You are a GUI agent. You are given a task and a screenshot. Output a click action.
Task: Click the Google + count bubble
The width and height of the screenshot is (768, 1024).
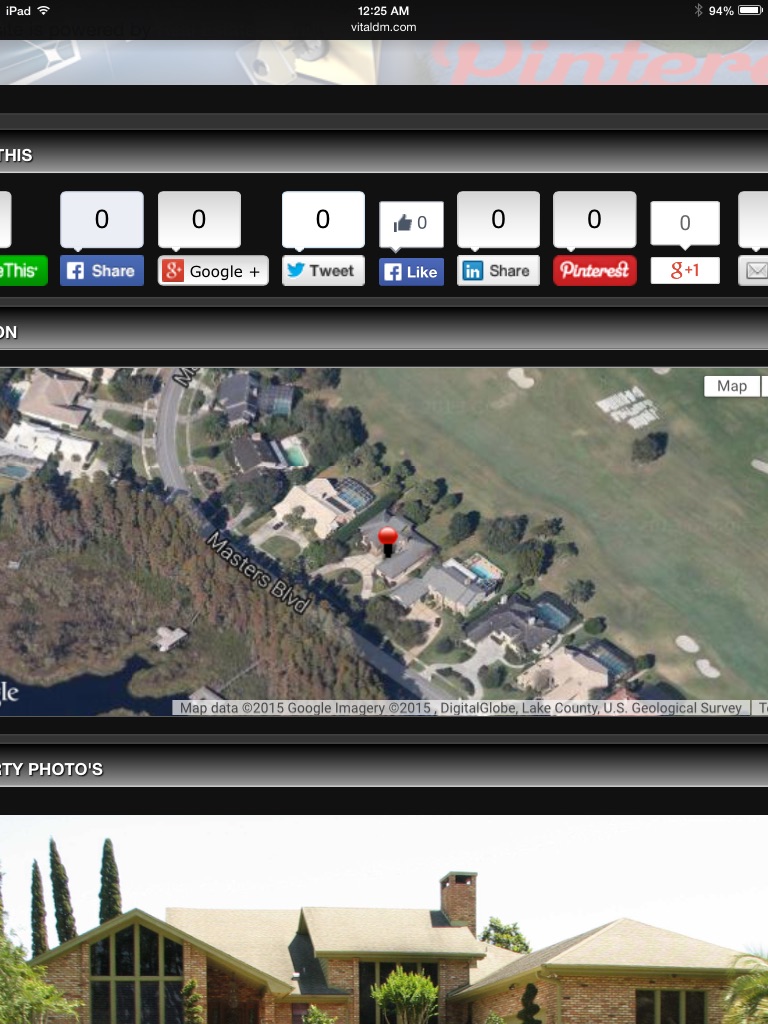(x=199, y=219)
